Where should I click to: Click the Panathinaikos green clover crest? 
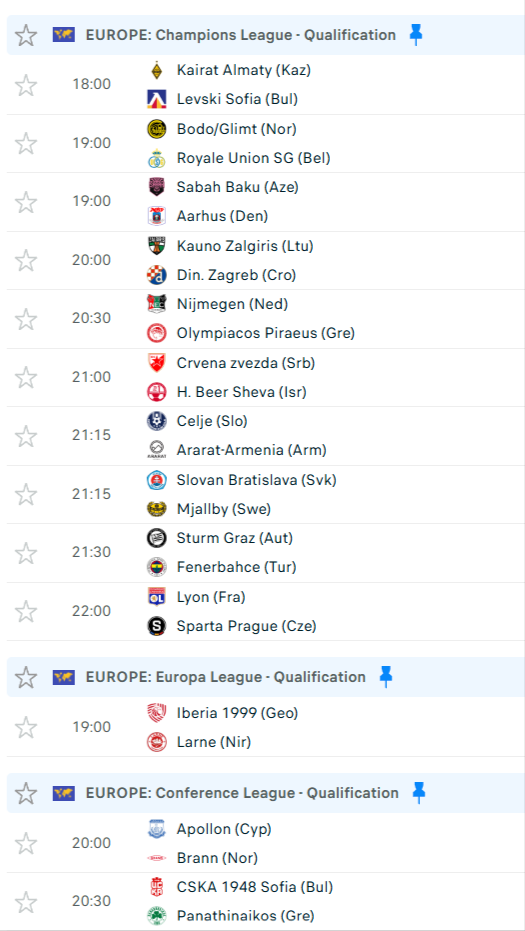pos(157,916)
